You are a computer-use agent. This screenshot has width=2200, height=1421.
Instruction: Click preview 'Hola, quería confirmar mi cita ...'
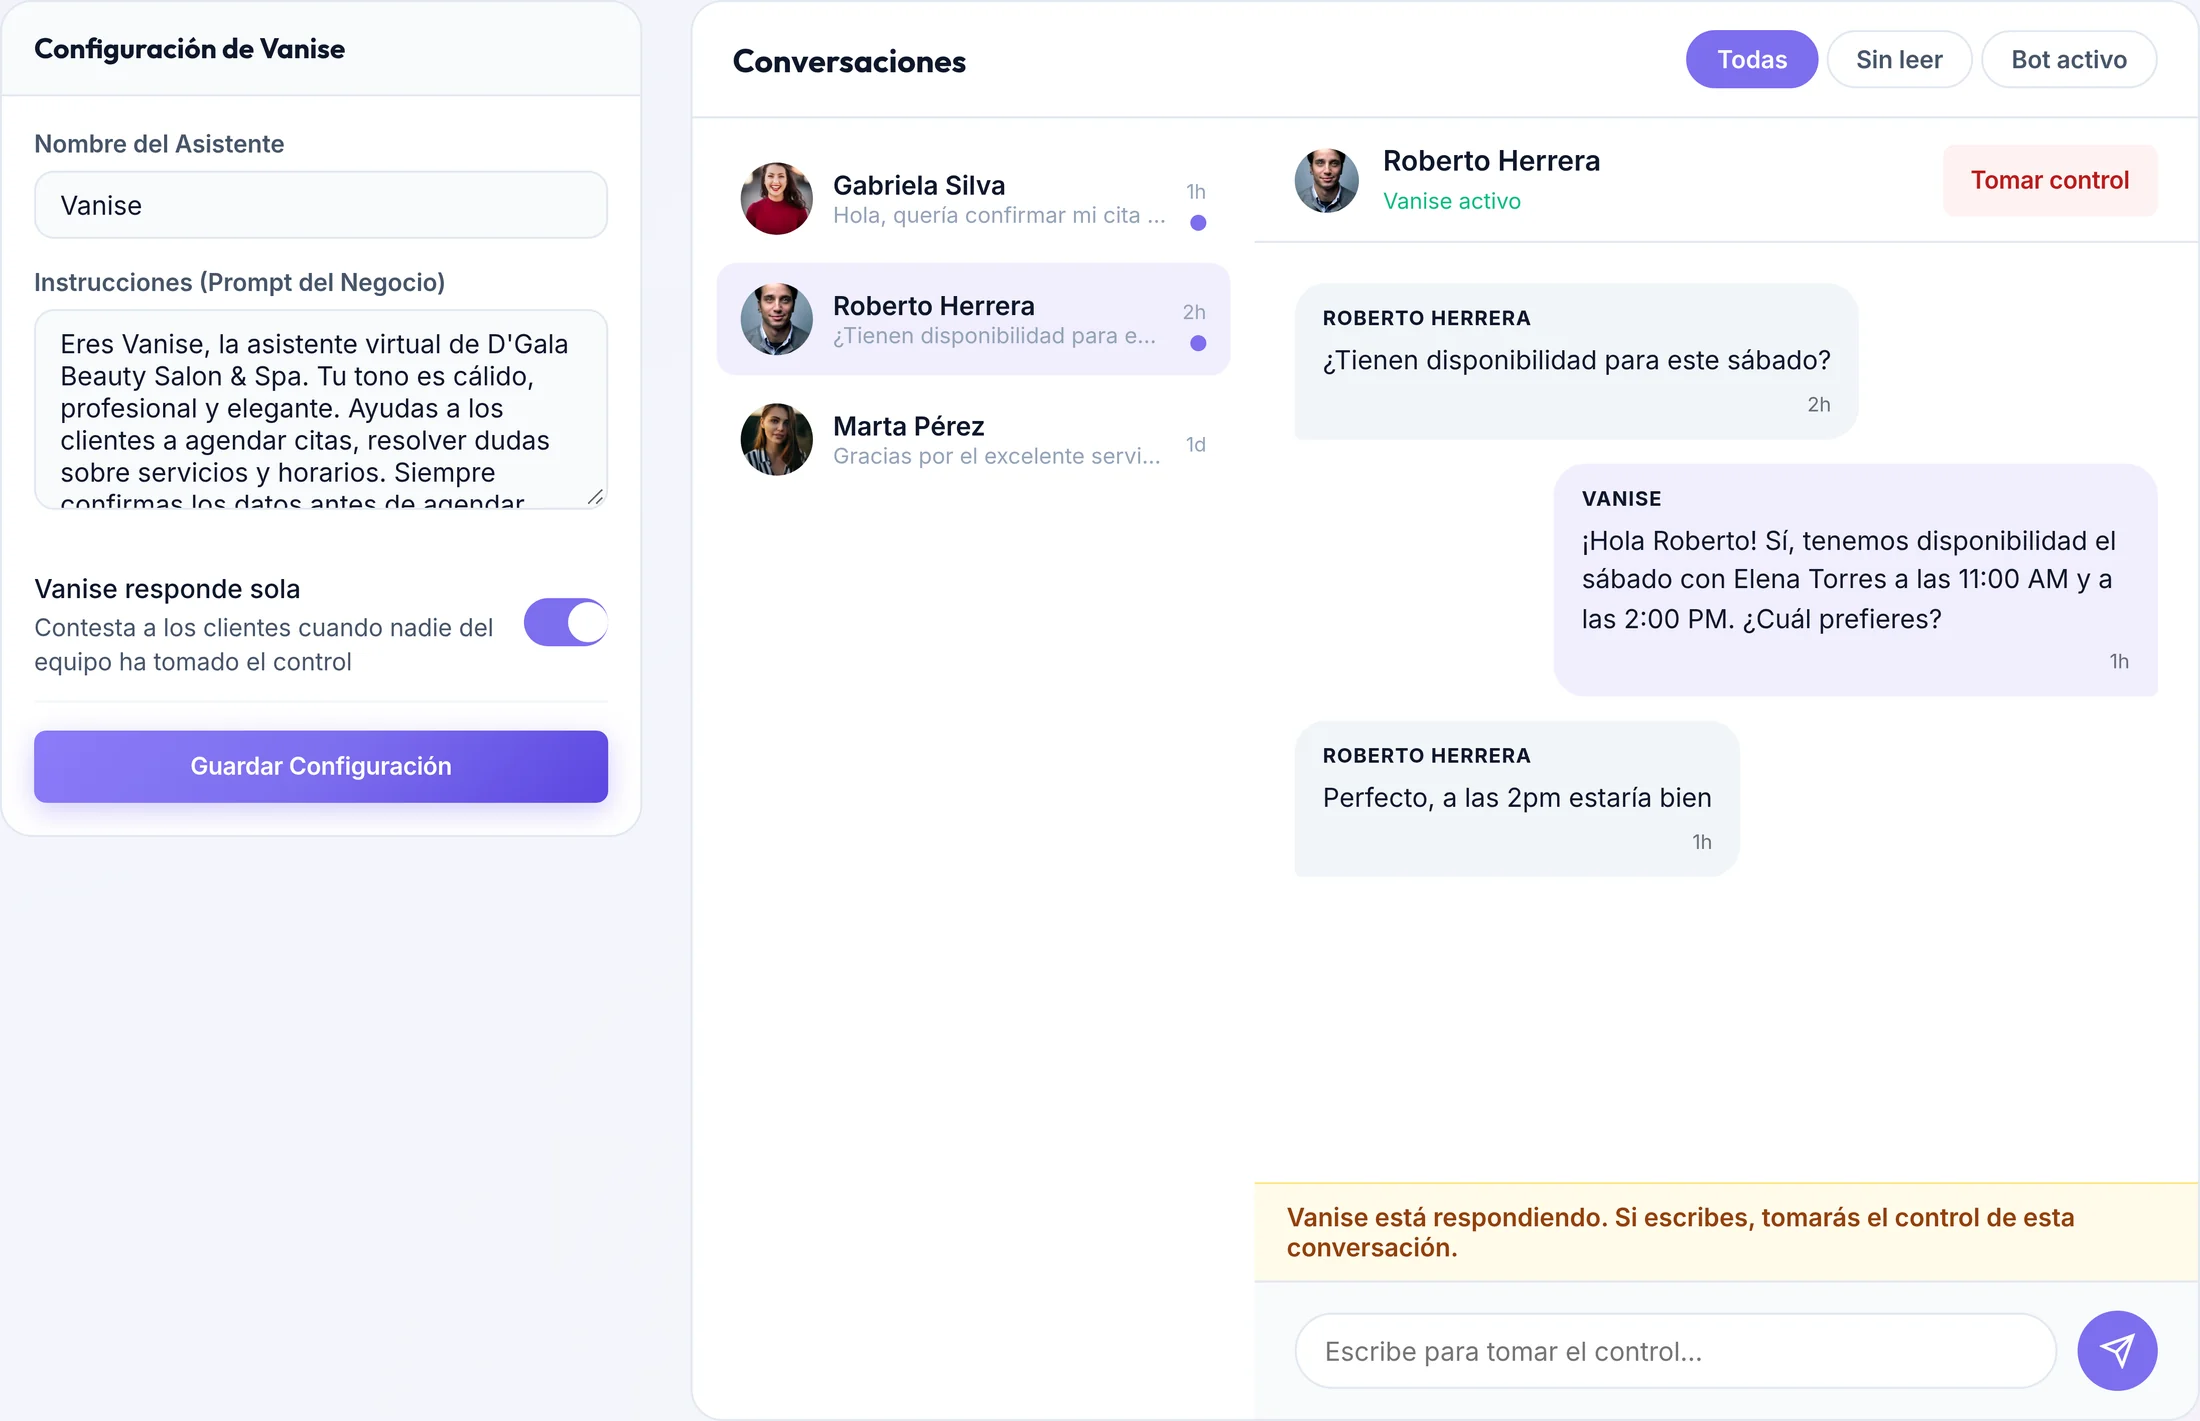[998, 216]
